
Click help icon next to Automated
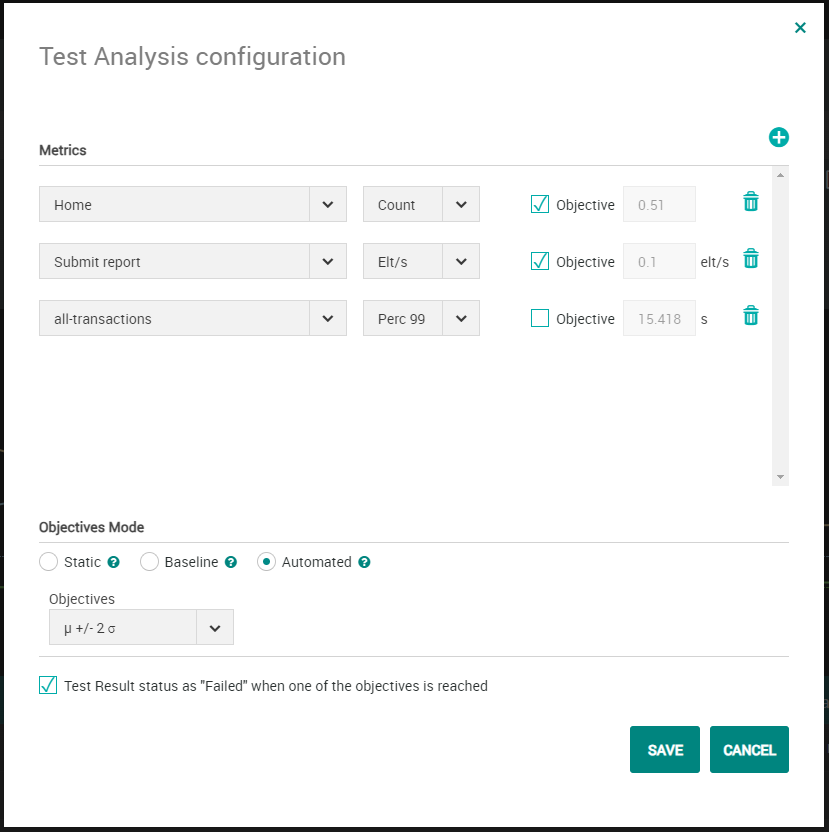pyautogui.click(x=364, y=562)
